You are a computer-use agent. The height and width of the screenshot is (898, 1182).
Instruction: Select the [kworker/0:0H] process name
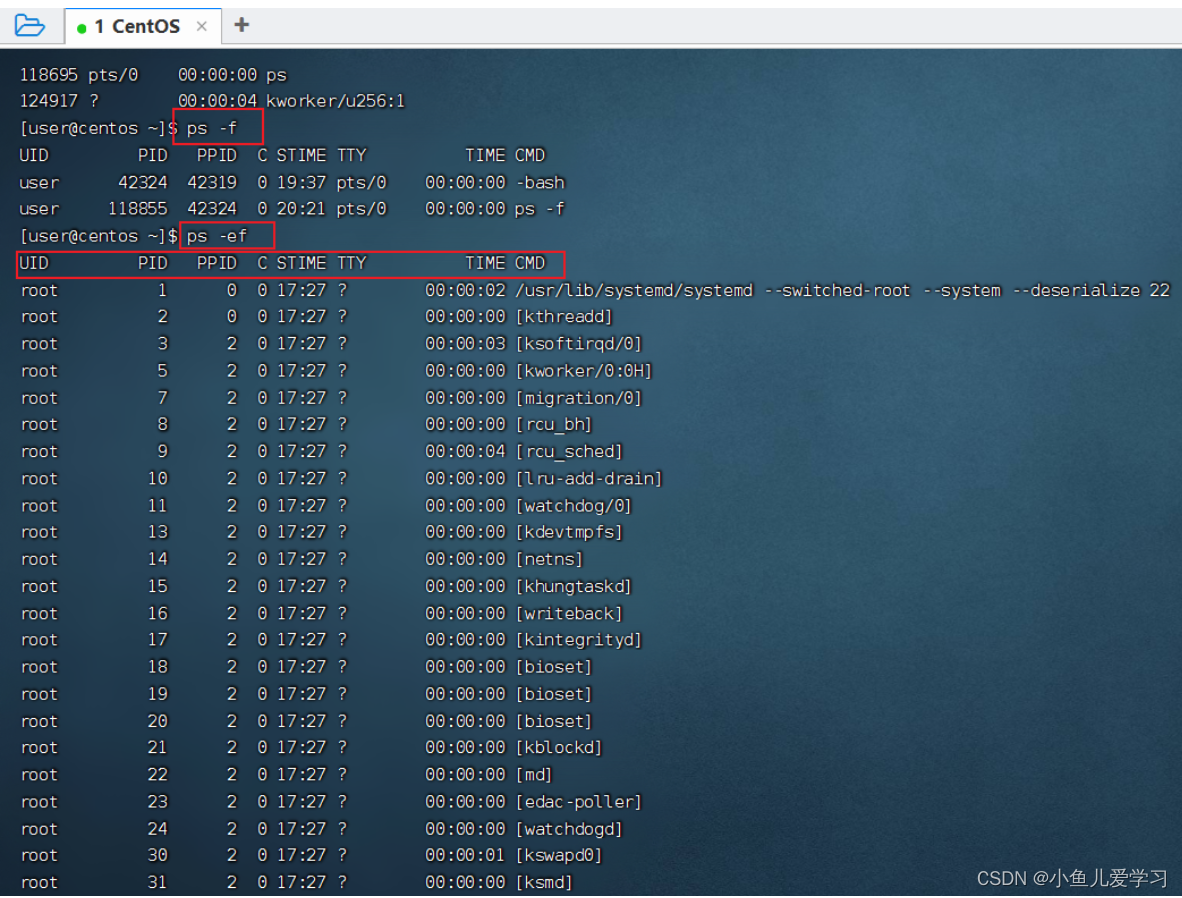[583, 371]
